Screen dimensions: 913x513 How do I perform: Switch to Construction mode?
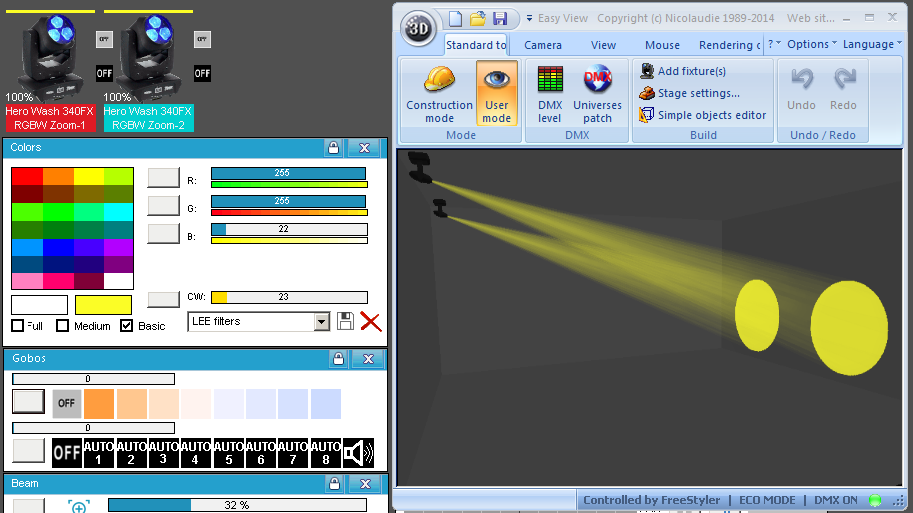[x=439, y=94]
